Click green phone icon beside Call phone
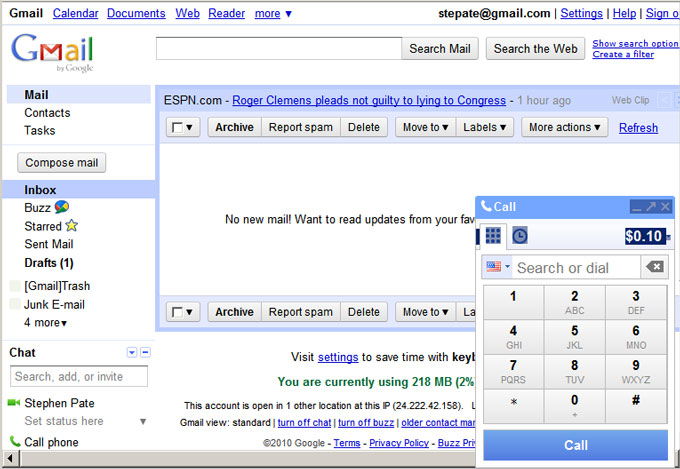Image resolution: width=680 pixels, height=469 pixels. pyautogui.click(x=15, y=442)
